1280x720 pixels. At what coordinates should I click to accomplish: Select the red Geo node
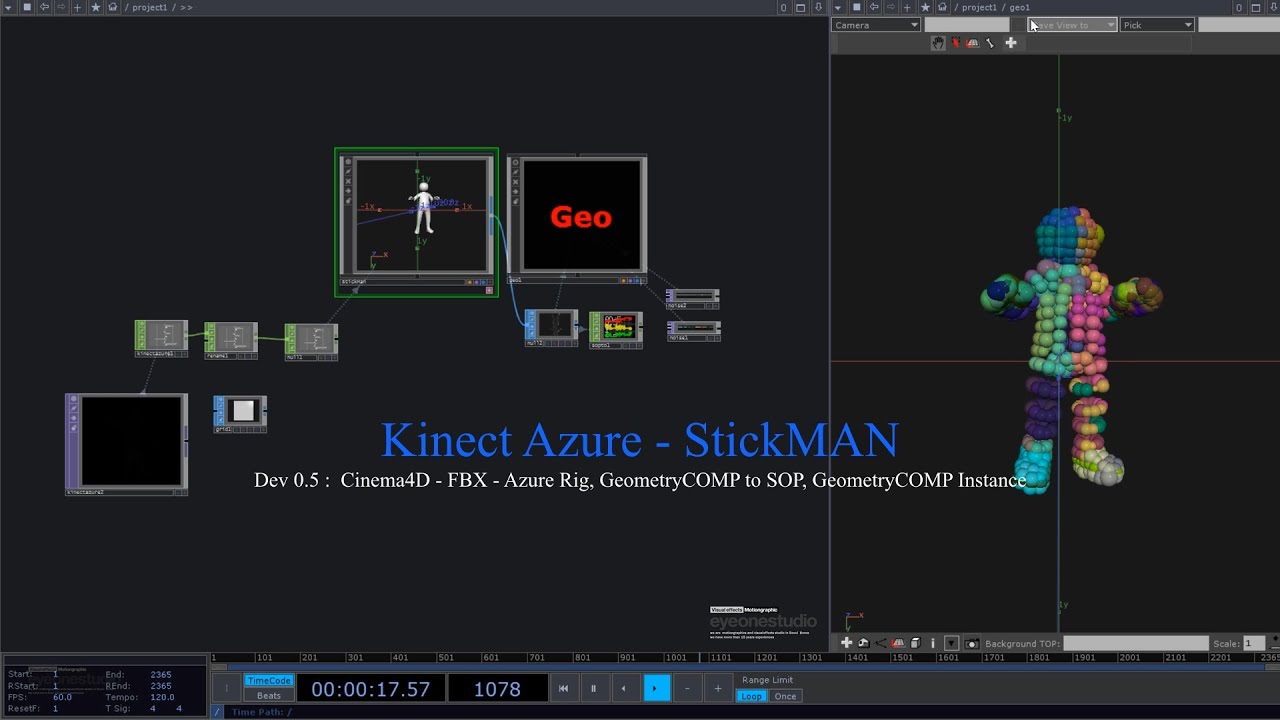click(x=577, y=219)
